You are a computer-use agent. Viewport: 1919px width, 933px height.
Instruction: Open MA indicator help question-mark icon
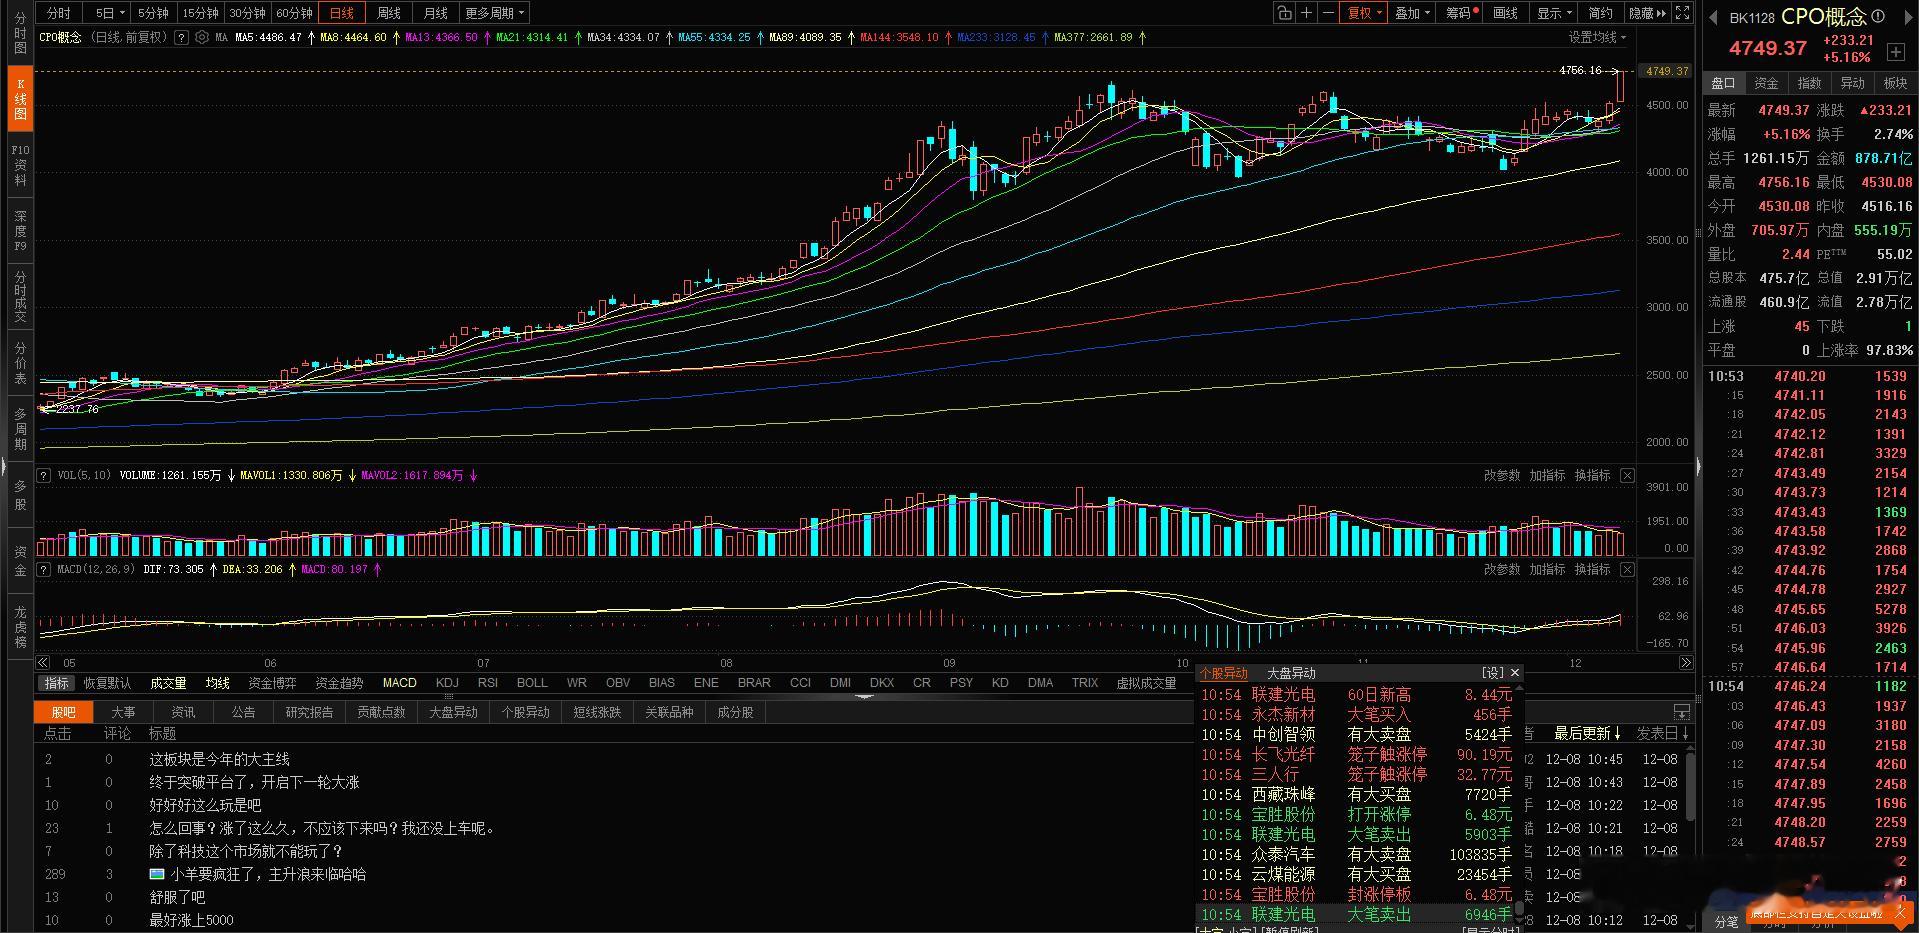click(181, 37)
